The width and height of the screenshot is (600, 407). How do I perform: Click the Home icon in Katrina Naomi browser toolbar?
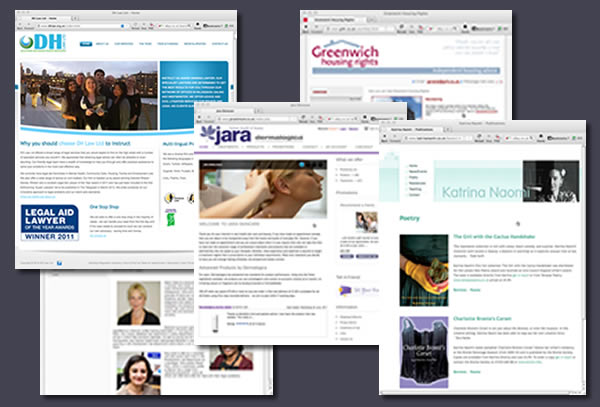pos(541,137)
